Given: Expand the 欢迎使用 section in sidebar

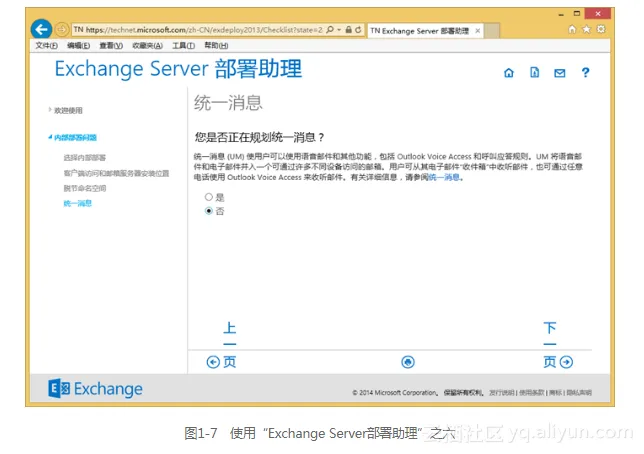Looking at the screenshot, I should 68,110.
